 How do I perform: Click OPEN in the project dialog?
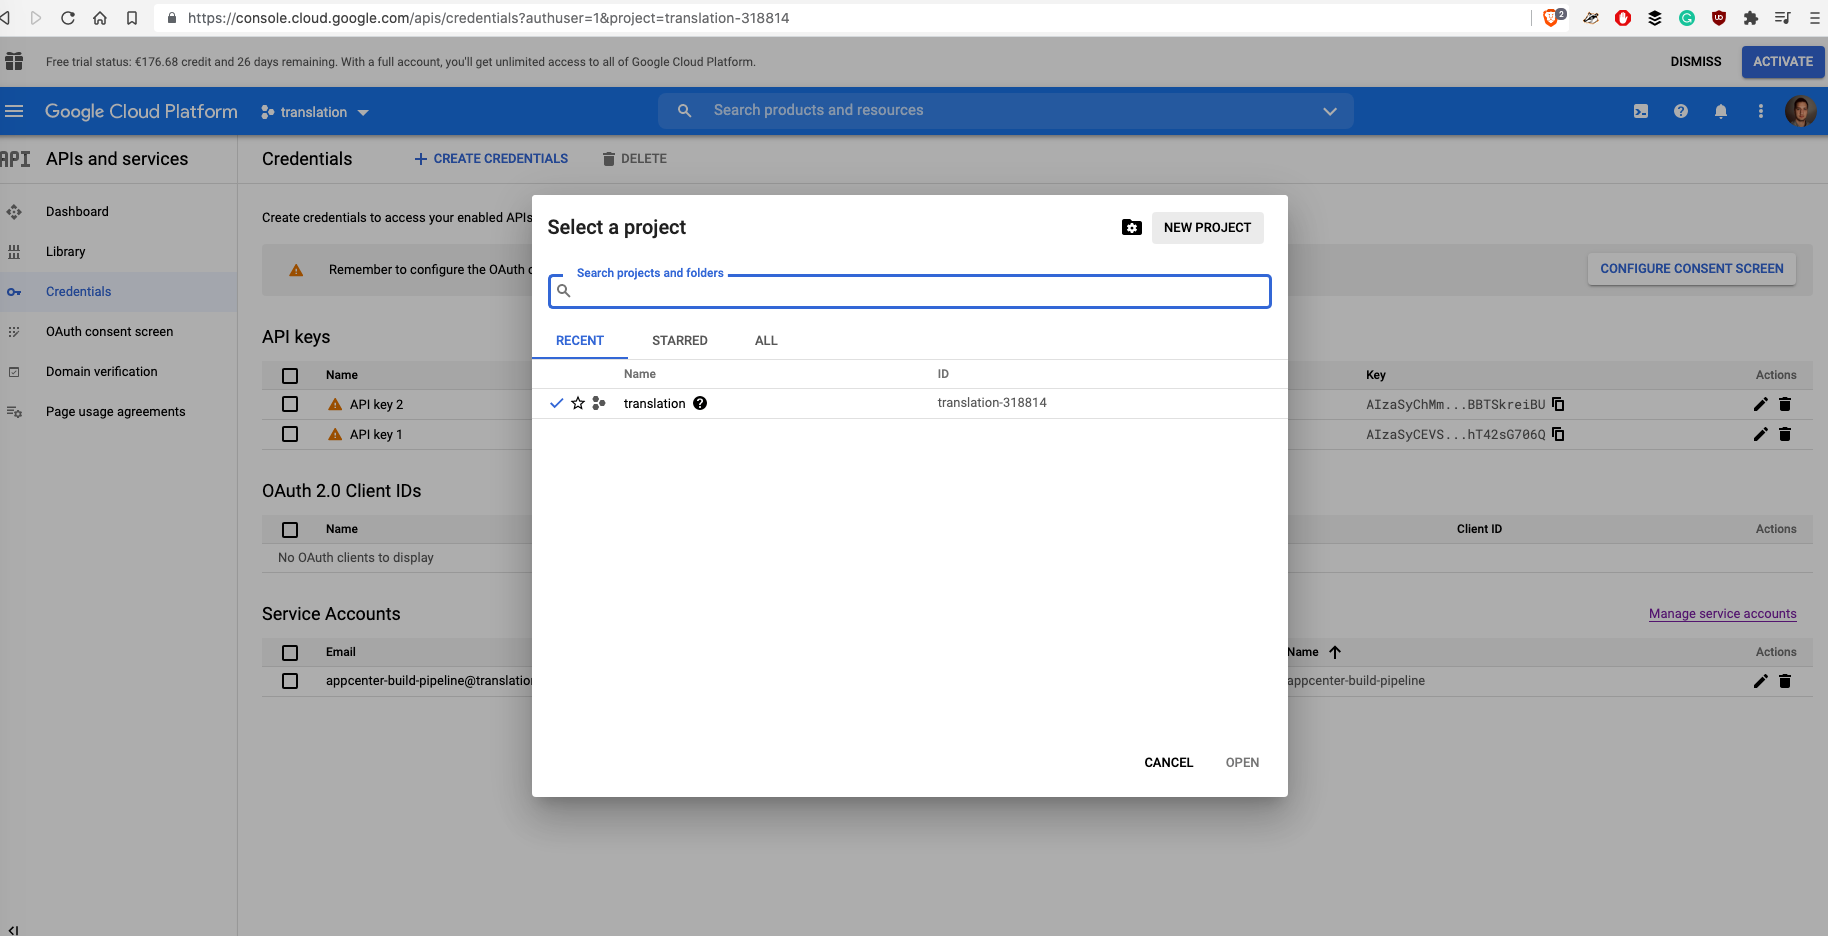click(1242, 763)
